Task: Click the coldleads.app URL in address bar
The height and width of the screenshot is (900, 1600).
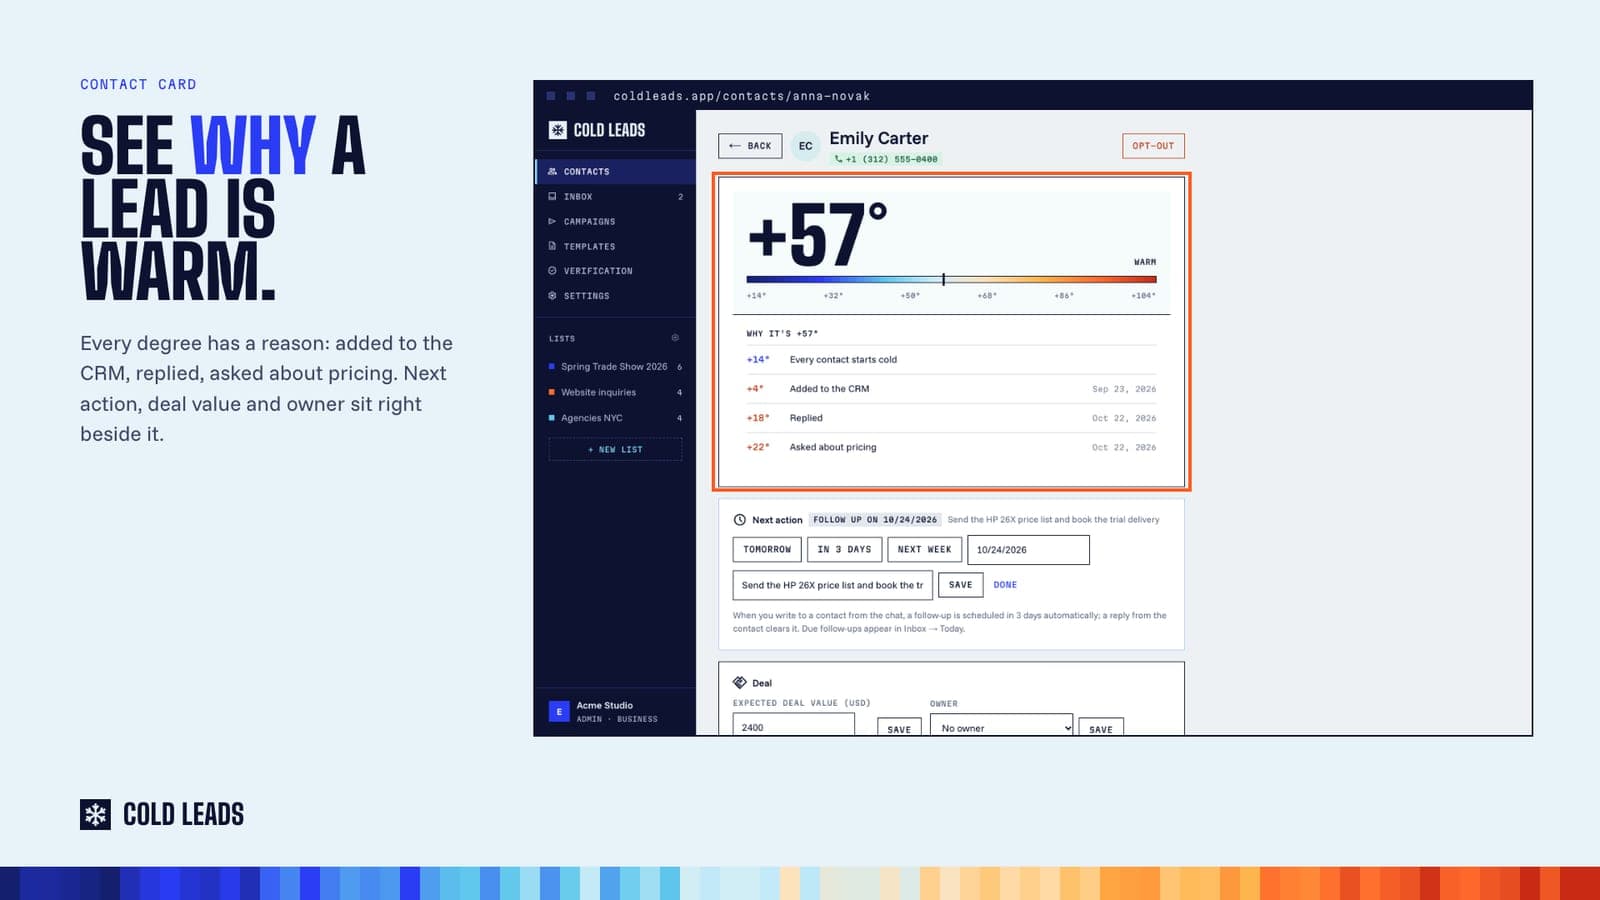Action: click(x=741, y=96)
